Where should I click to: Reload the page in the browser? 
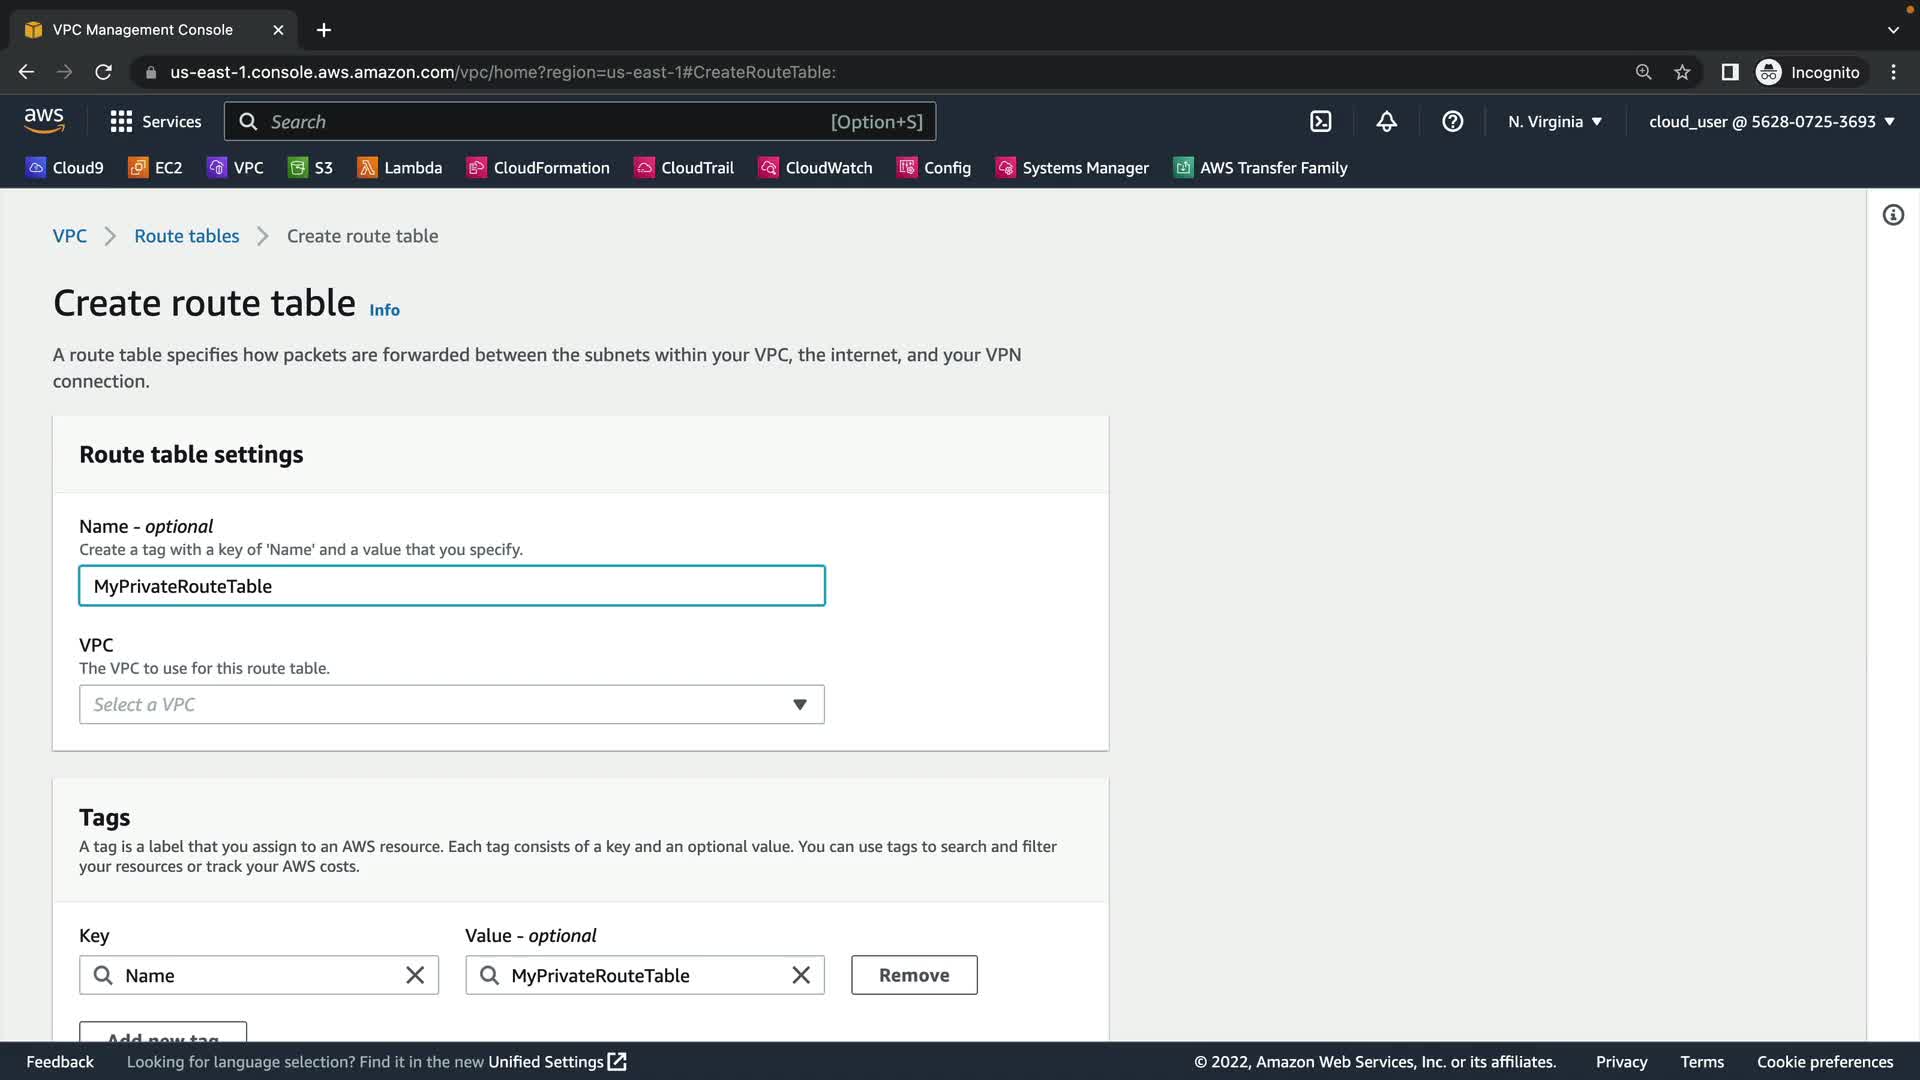tap(103, 72)
